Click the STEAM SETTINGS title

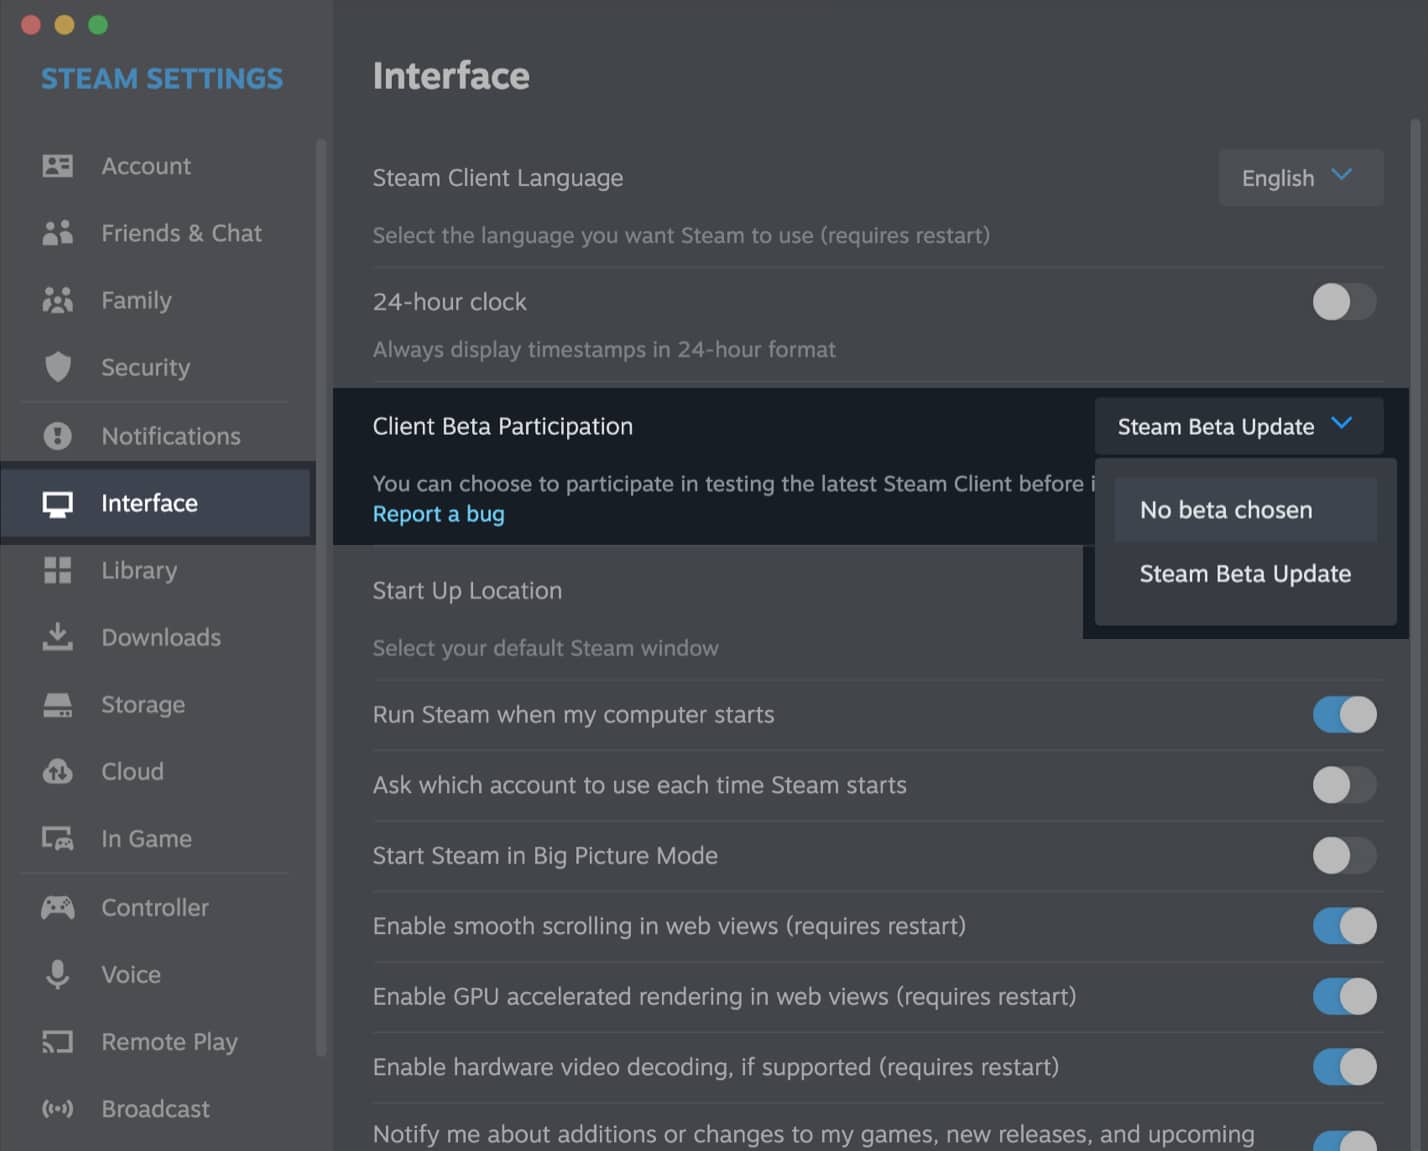pyautogui.click(x=162, y=78)
